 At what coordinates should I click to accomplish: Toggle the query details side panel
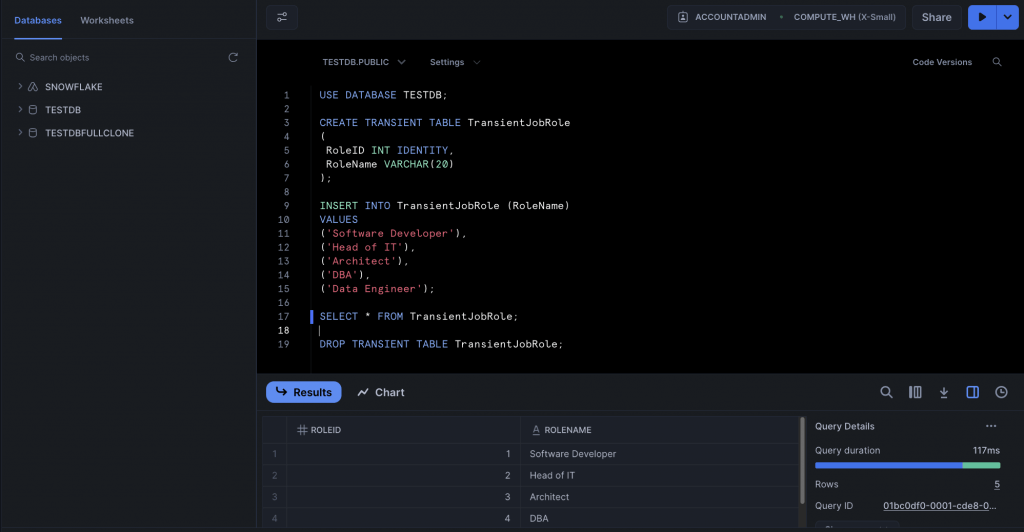tap(972, 392)
